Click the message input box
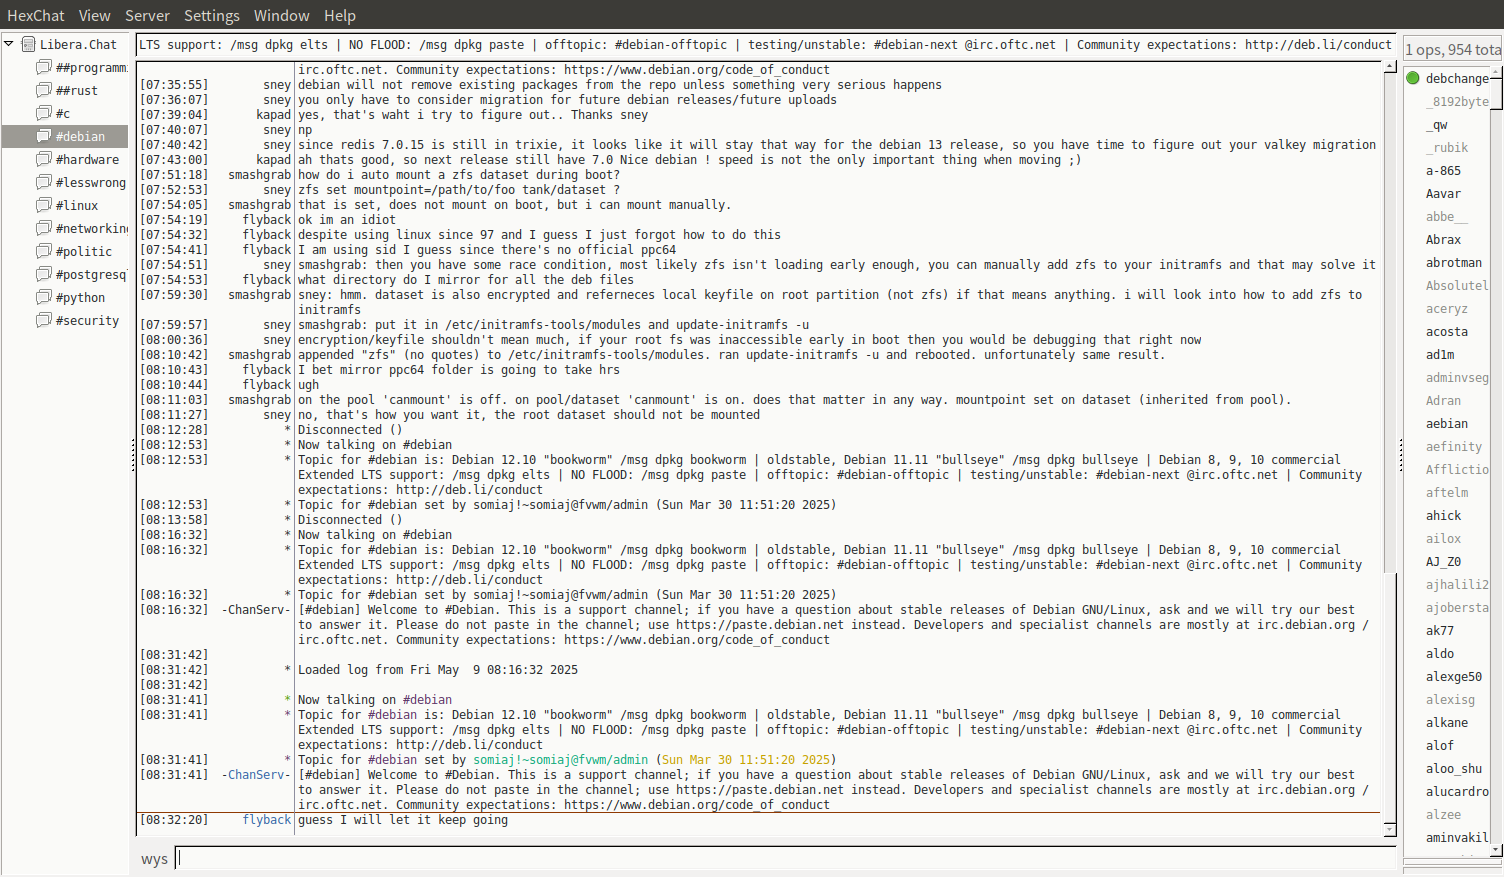 coord(786,858)
